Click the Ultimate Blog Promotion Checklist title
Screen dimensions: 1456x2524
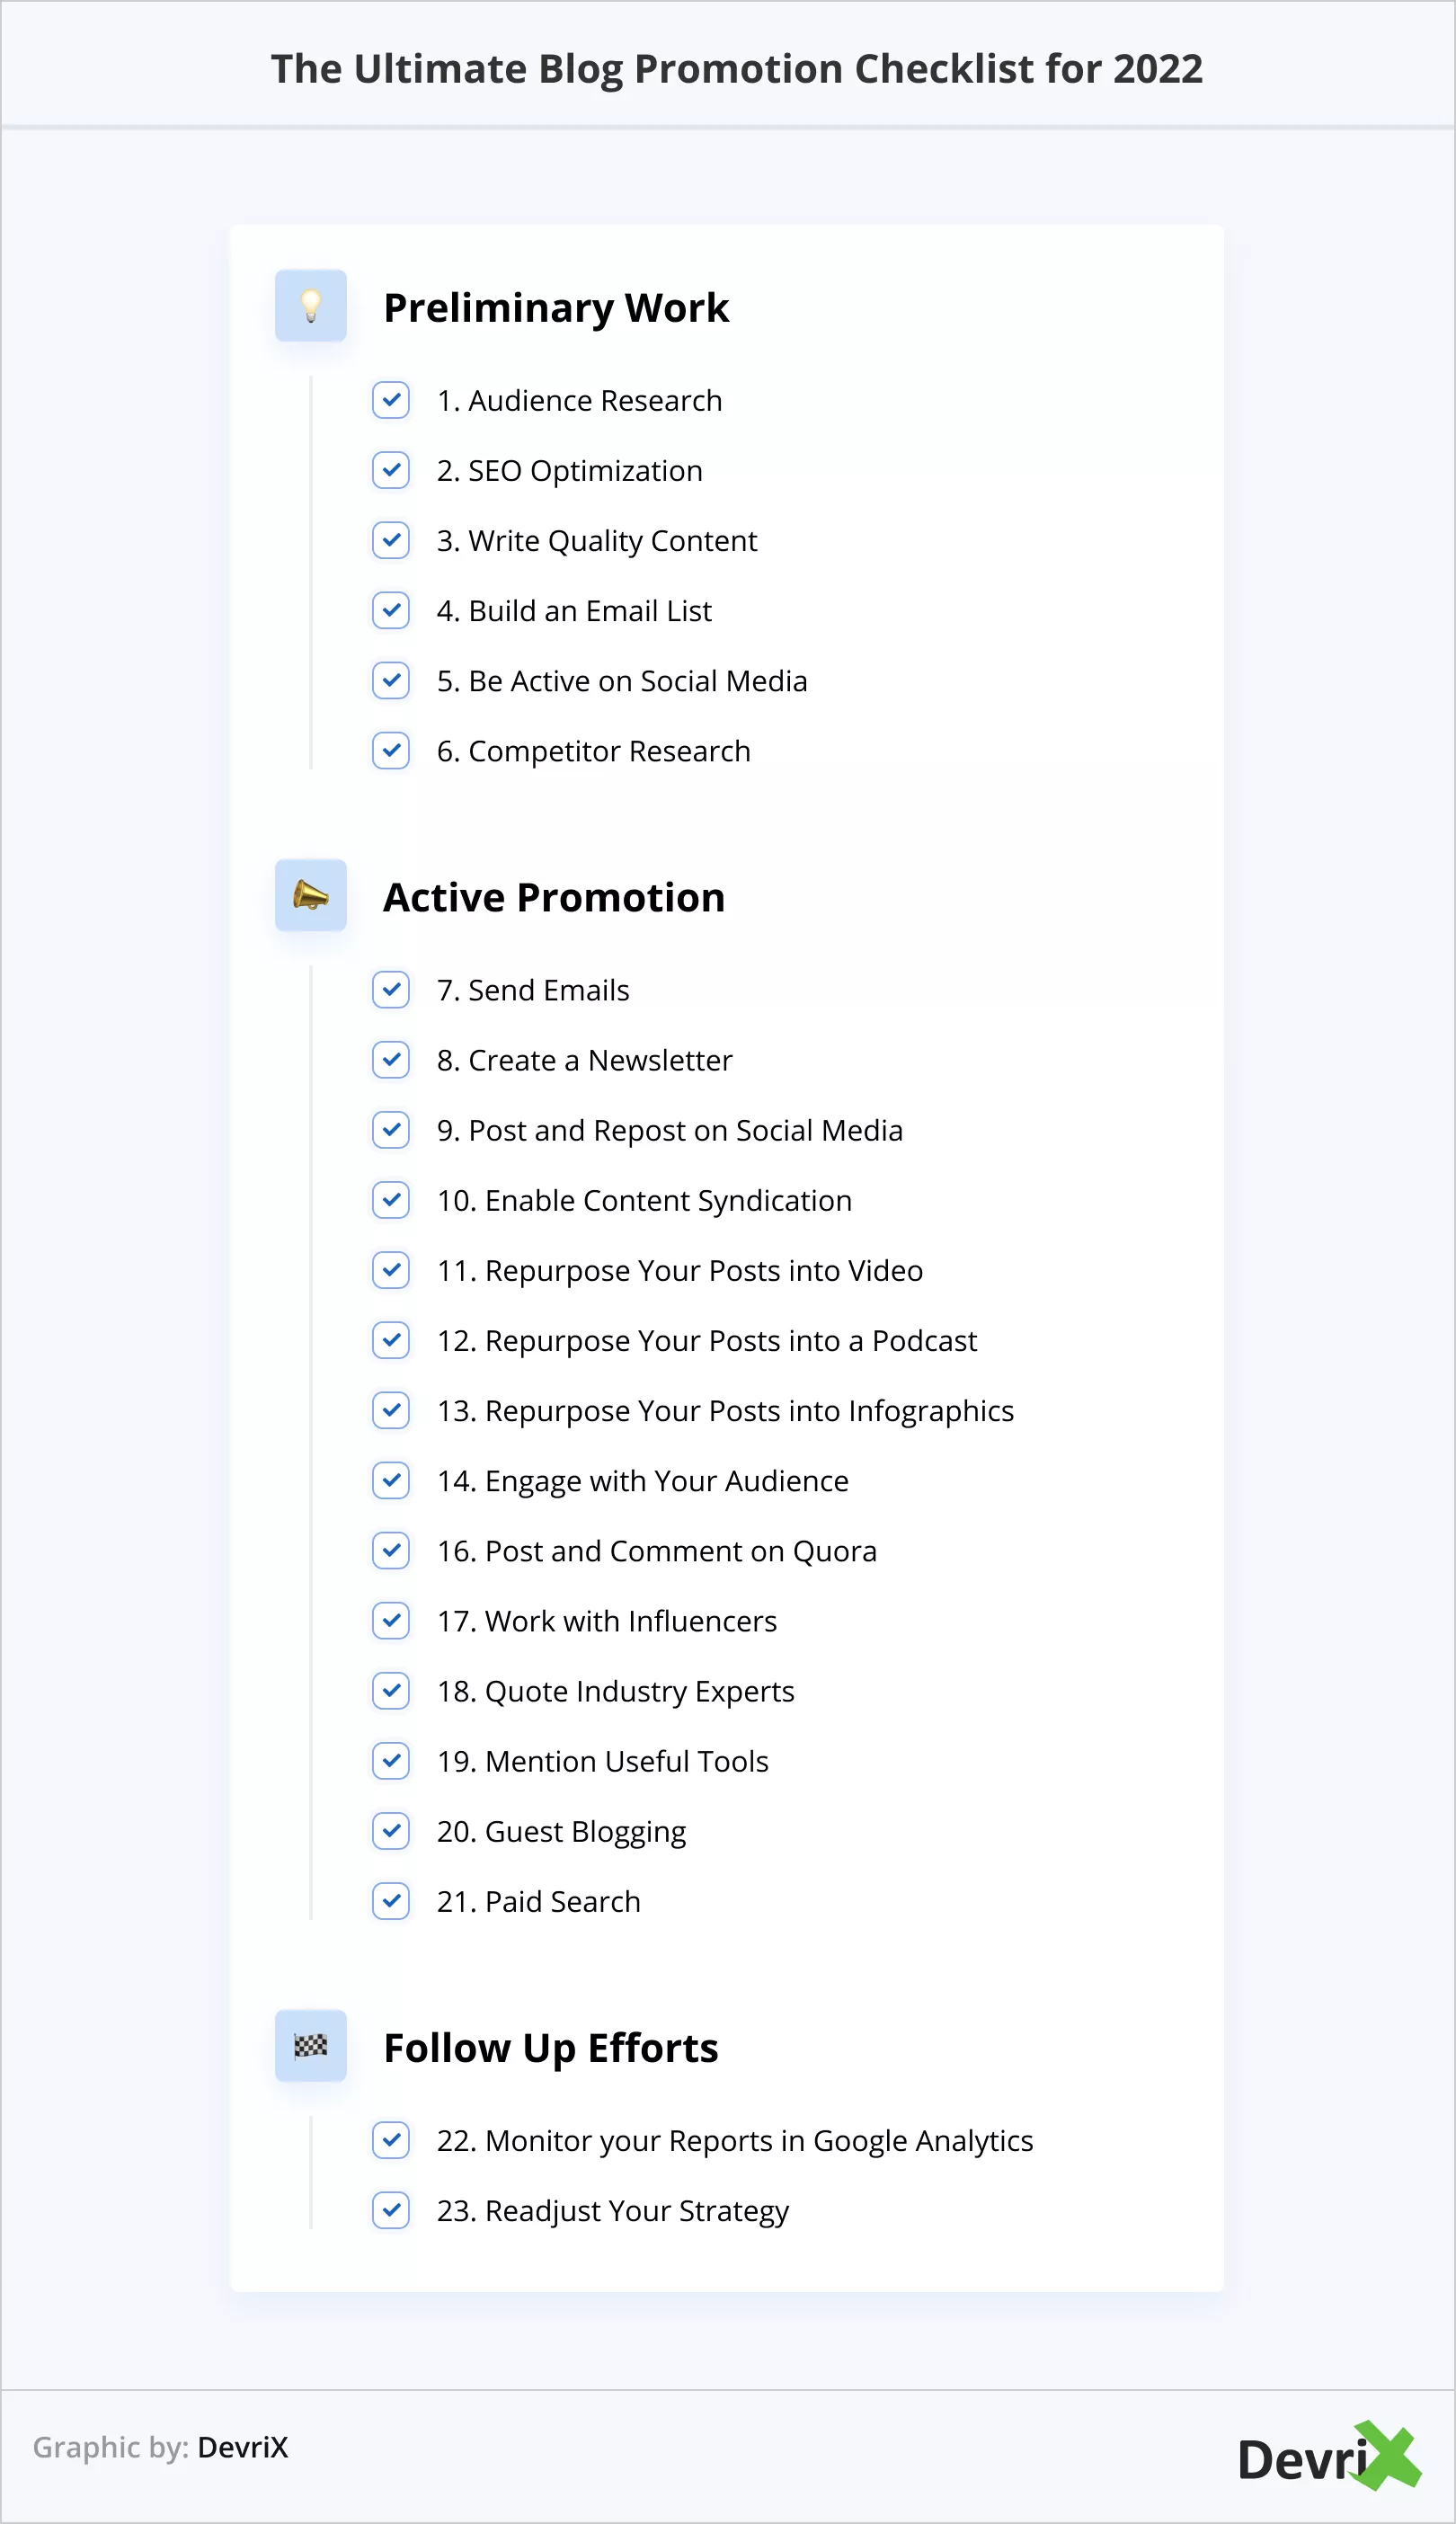click(737, 69)
